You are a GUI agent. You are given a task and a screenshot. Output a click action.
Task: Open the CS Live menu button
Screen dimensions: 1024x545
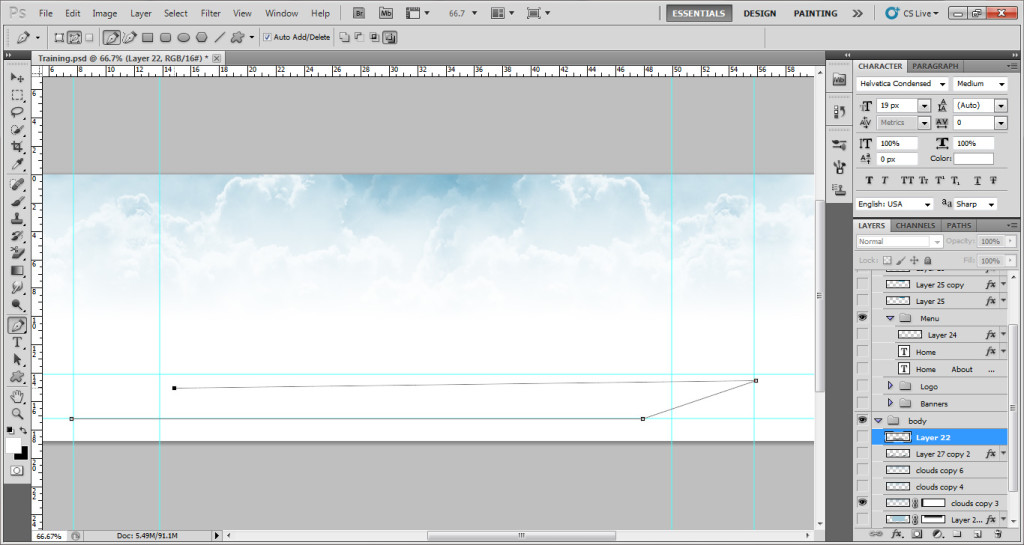coord(912,13)
